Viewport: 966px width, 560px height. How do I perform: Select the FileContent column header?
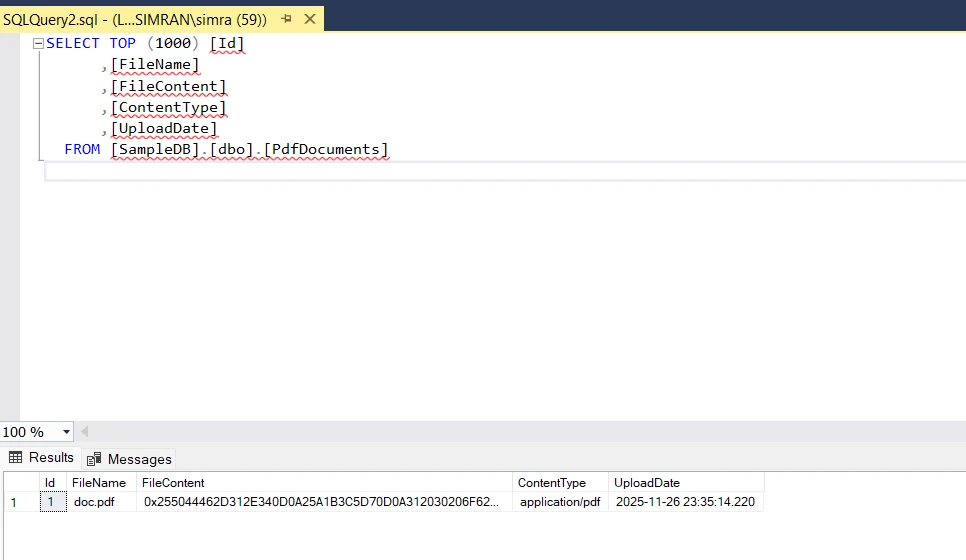point(324,482)
